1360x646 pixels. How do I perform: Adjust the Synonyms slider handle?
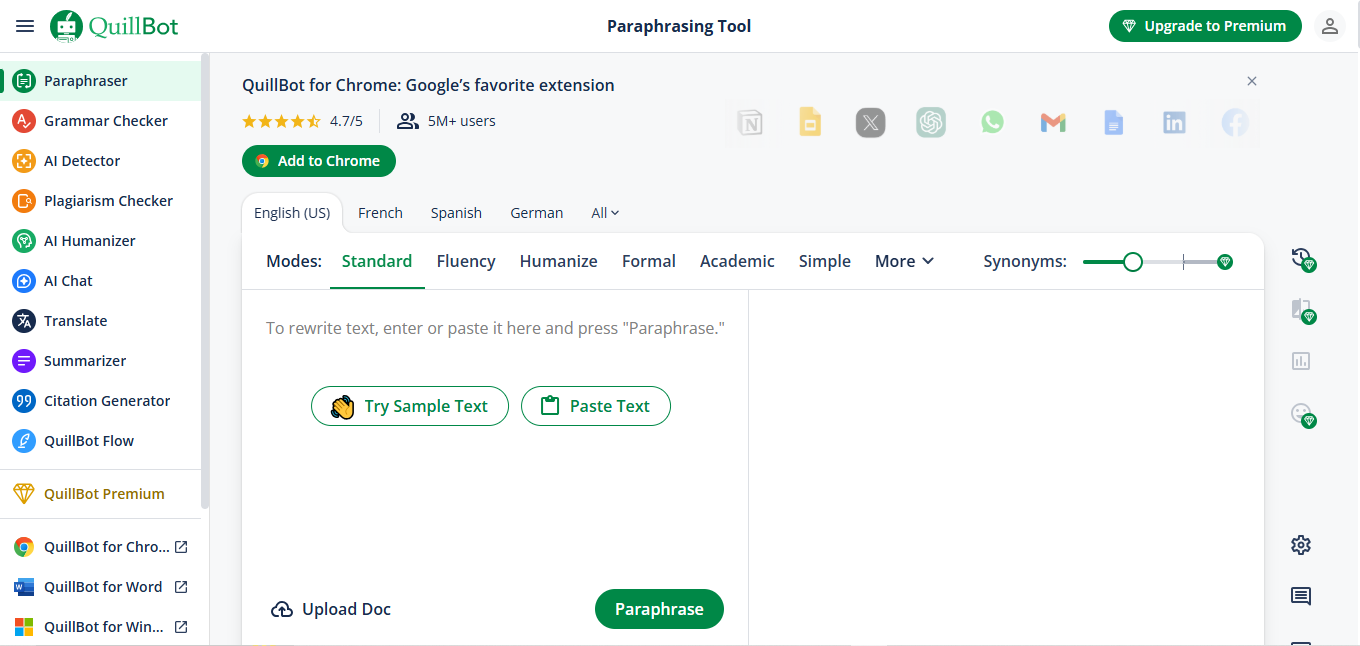[x=1132, y=262]
